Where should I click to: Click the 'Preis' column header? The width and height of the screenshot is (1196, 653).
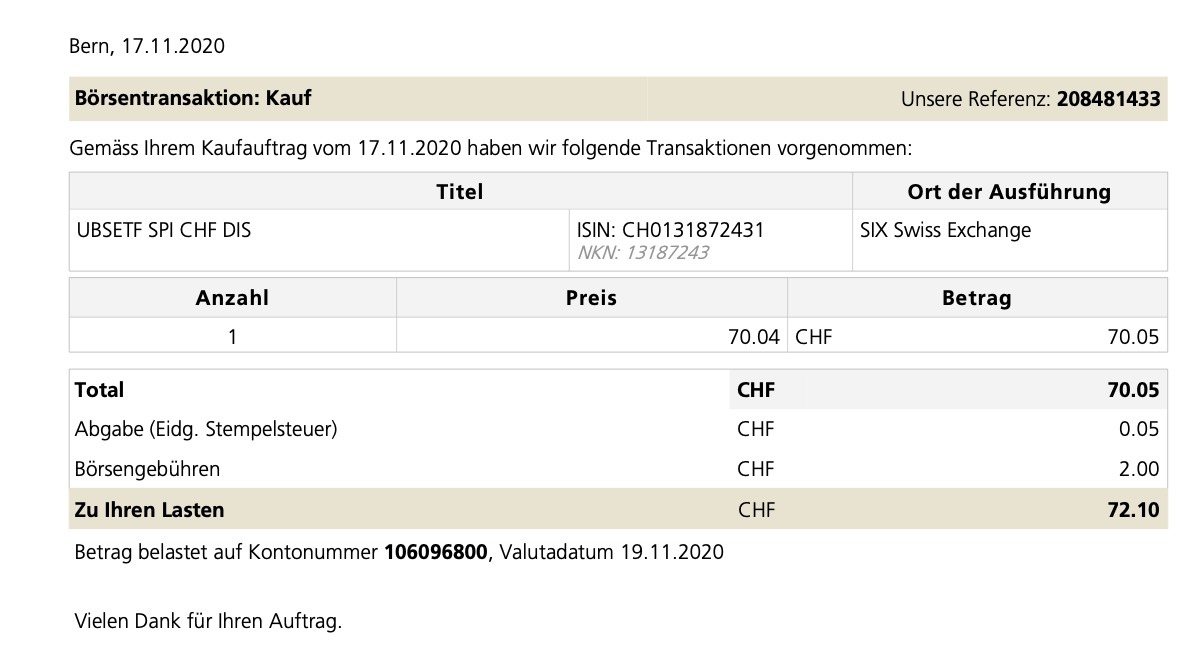591,297
